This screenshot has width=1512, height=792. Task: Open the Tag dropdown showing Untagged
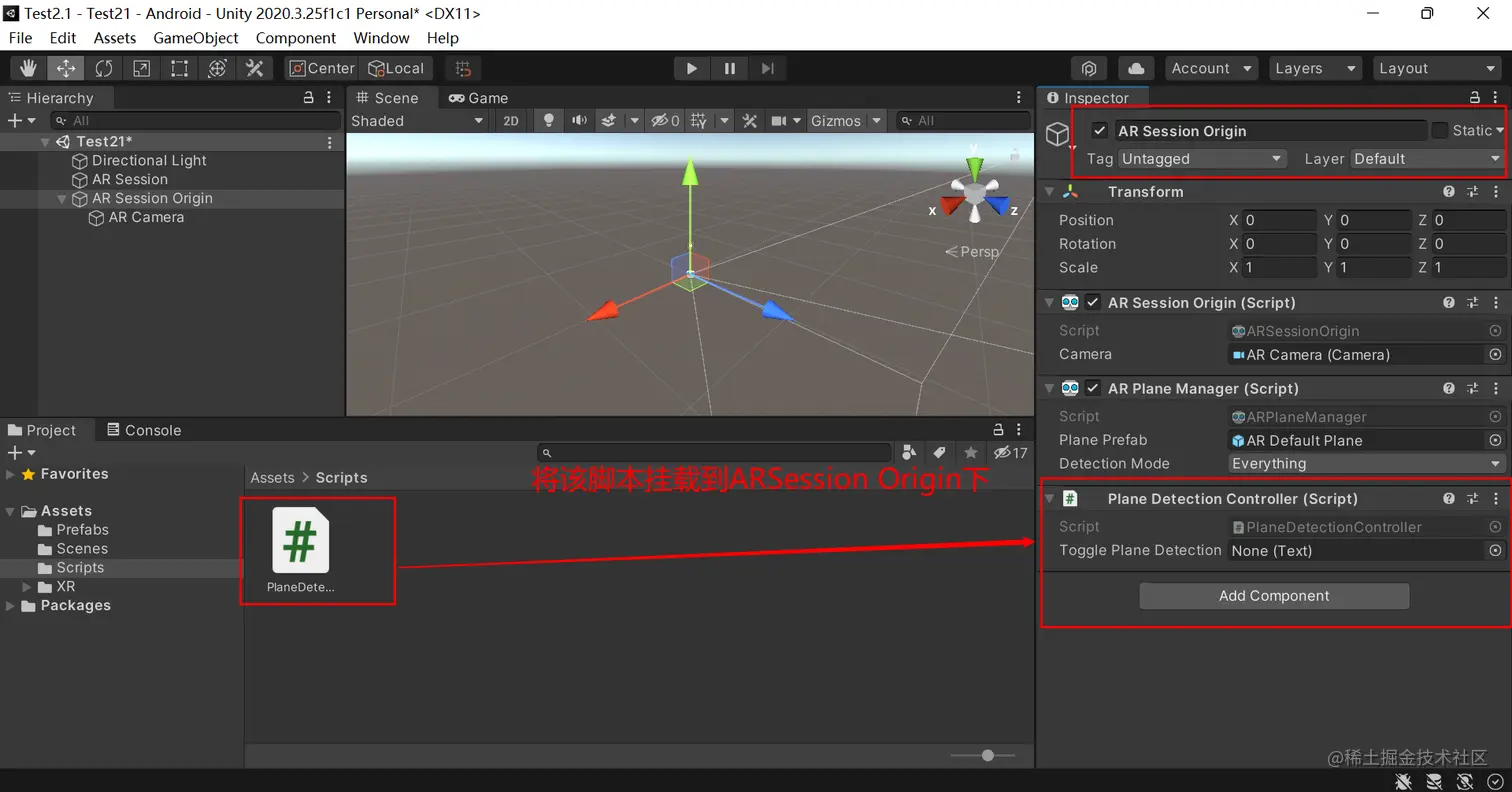tap(1201, 158)
